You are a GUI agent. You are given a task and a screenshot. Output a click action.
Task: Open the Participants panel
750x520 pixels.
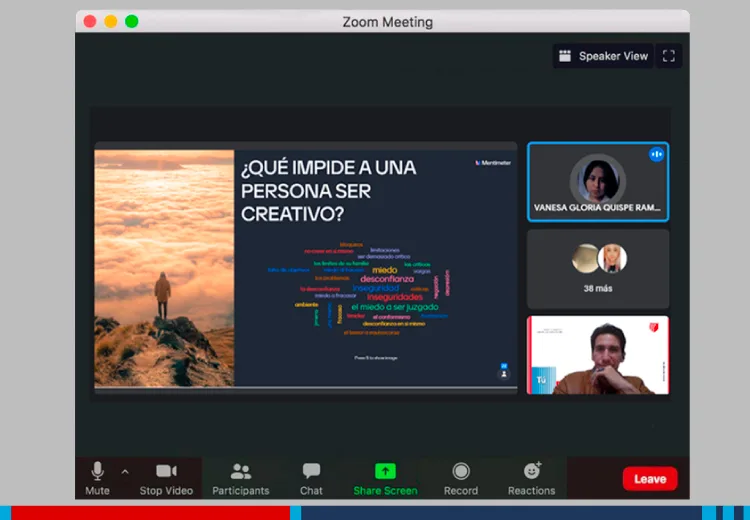coord(241,478)
